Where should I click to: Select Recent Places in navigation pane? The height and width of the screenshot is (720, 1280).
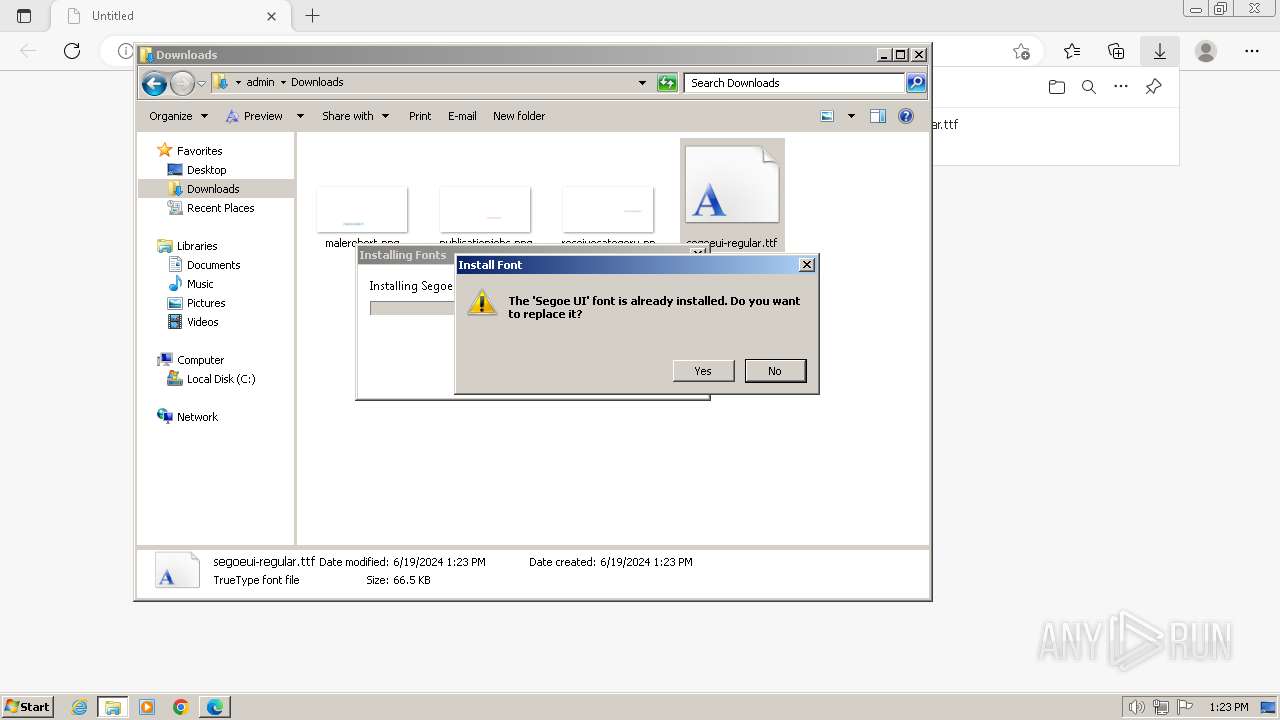tap(220, 208)
